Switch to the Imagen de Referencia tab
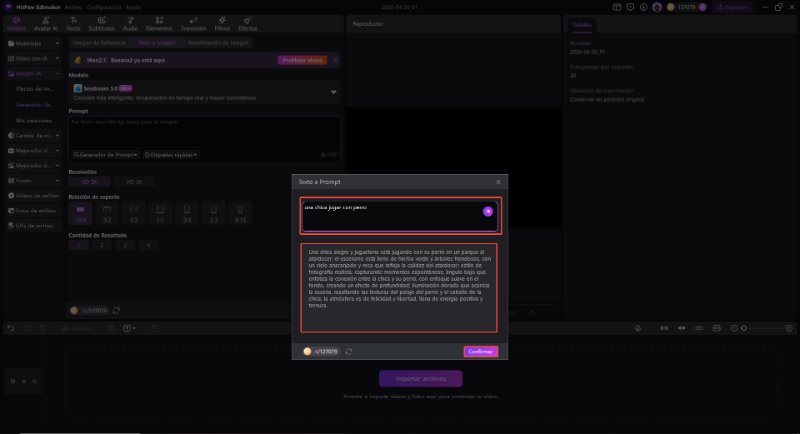Viewport: 800px width, 434px height. (99, 43)
